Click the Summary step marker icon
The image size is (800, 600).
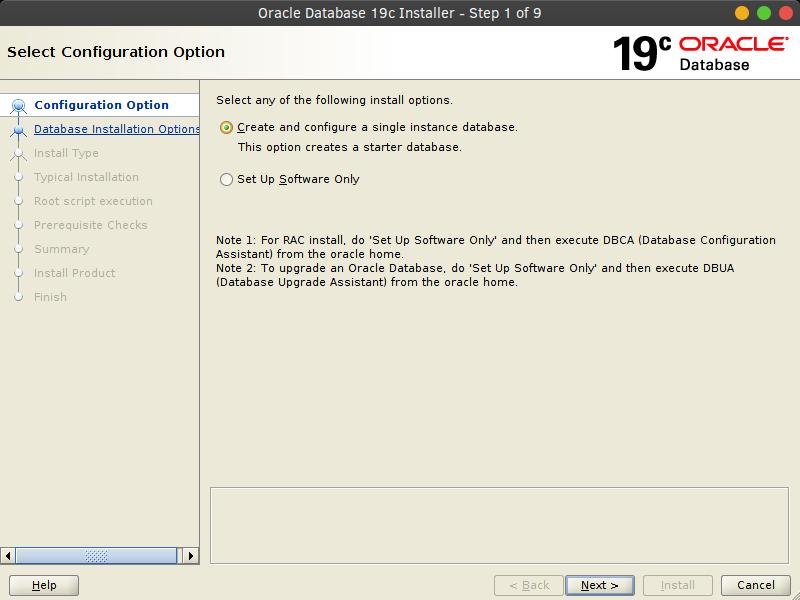[x=19, y=249]
